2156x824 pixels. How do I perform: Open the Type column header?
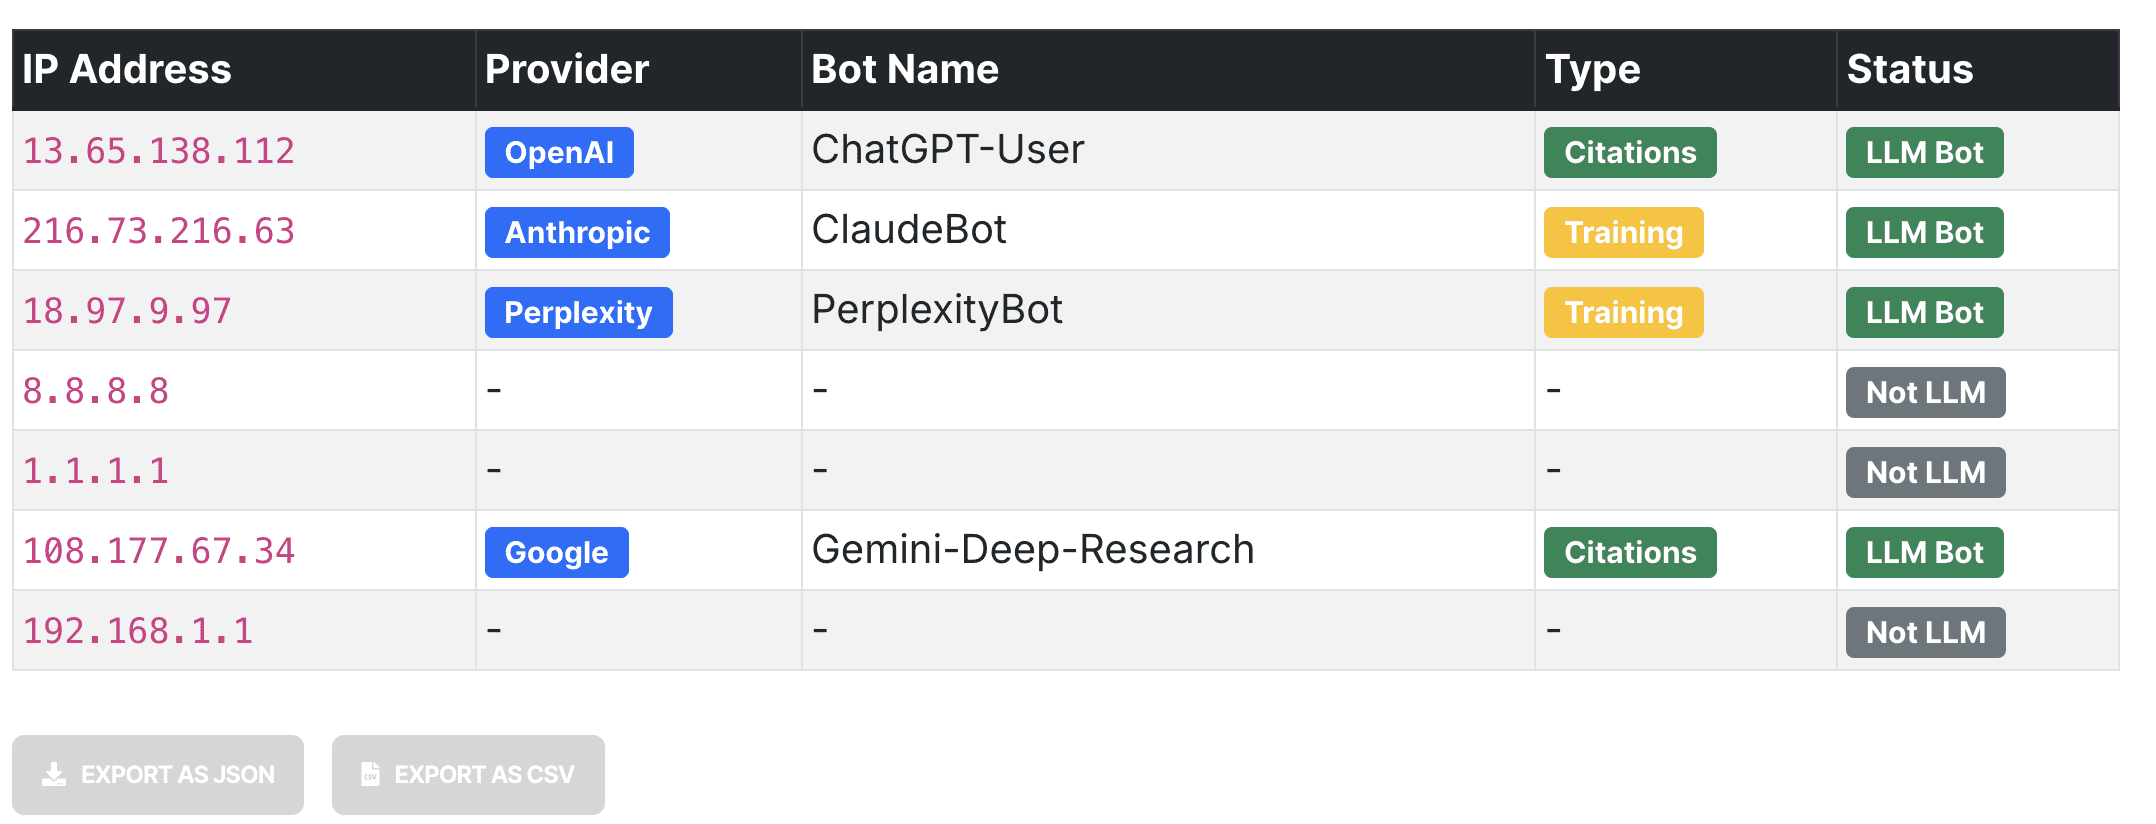1592,69
